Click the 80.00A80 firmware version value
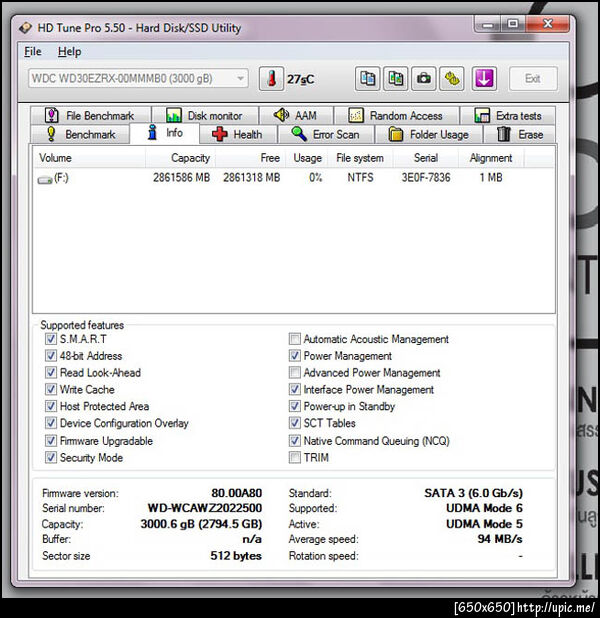The image size is (600, 618). (x=237, y=493)
